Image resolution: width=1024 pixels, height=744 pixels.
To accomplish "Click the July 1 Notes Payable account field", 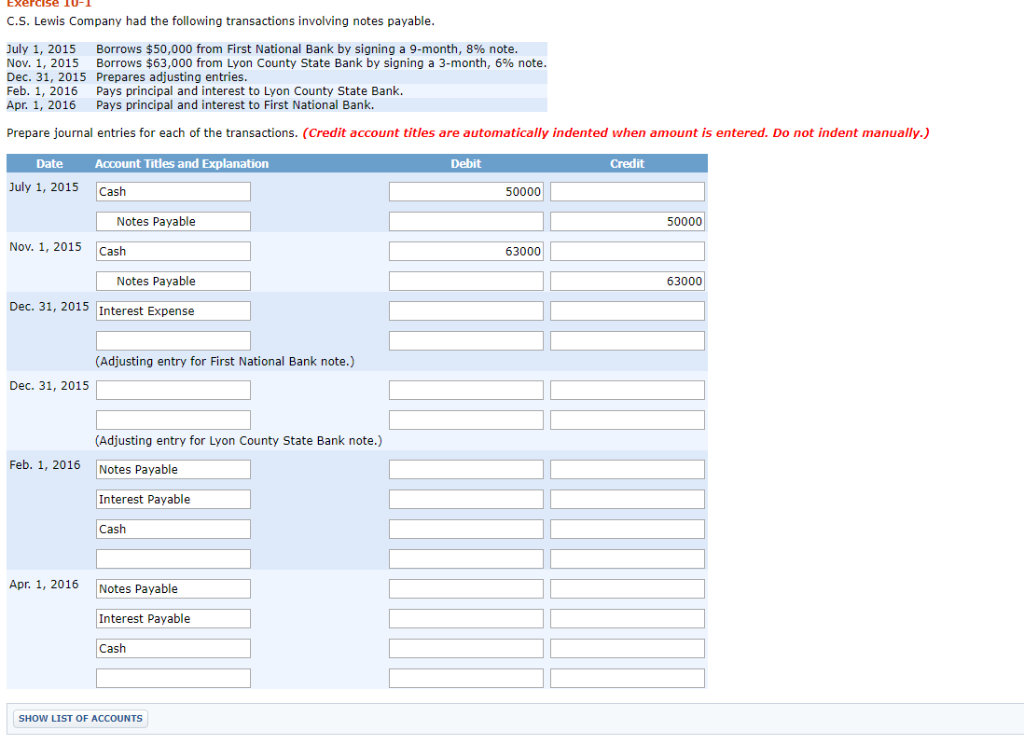I will [x=173, y=221].
